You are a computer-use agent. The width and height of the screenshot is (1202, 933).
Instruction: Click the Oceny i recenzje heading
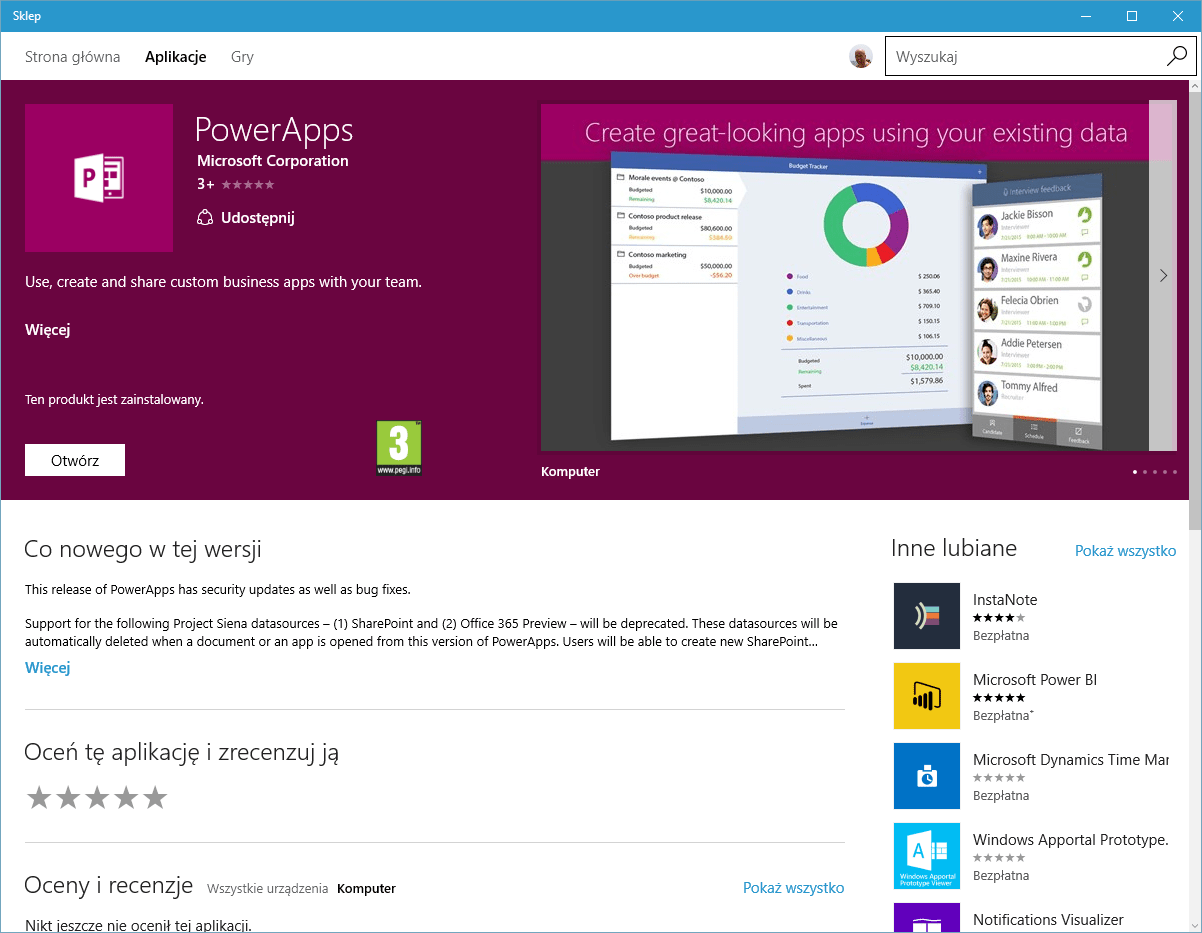point(109,885)
